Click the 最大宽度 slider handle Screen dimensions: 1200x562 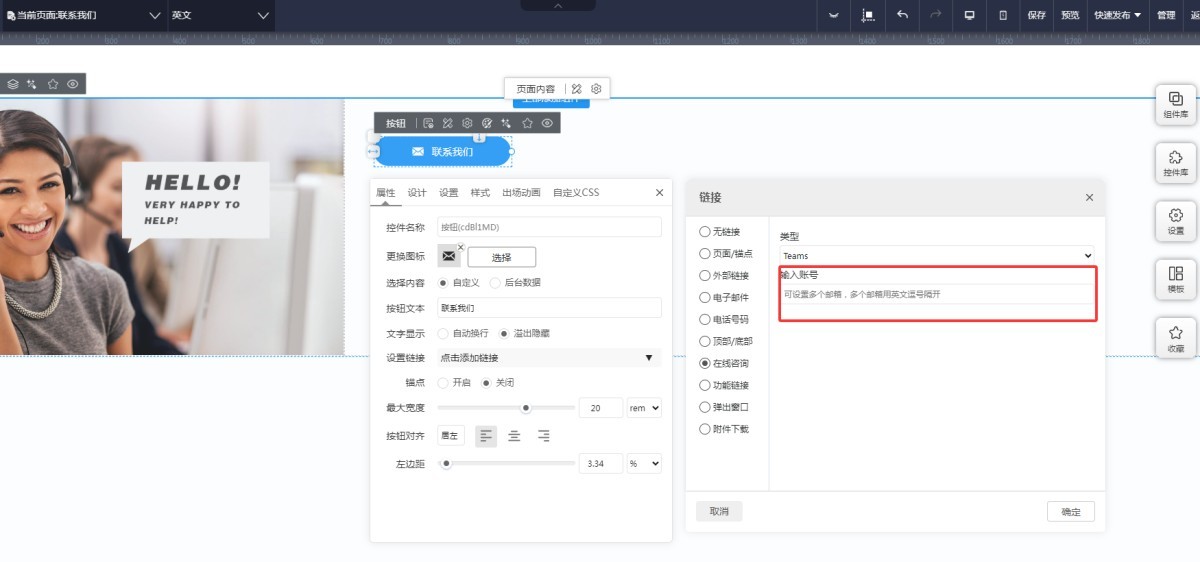(525, 408)
